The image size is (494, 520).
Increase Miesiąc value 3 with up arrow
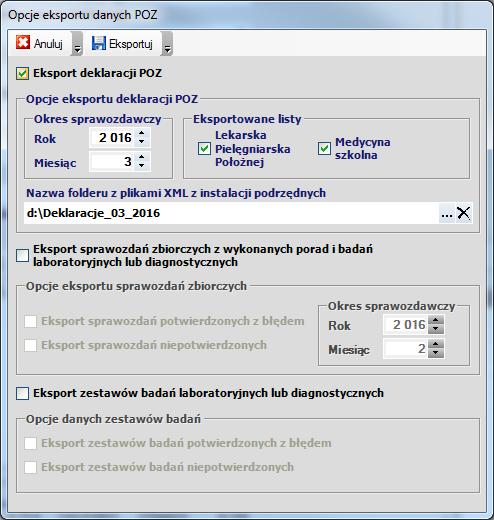point(142,157)
